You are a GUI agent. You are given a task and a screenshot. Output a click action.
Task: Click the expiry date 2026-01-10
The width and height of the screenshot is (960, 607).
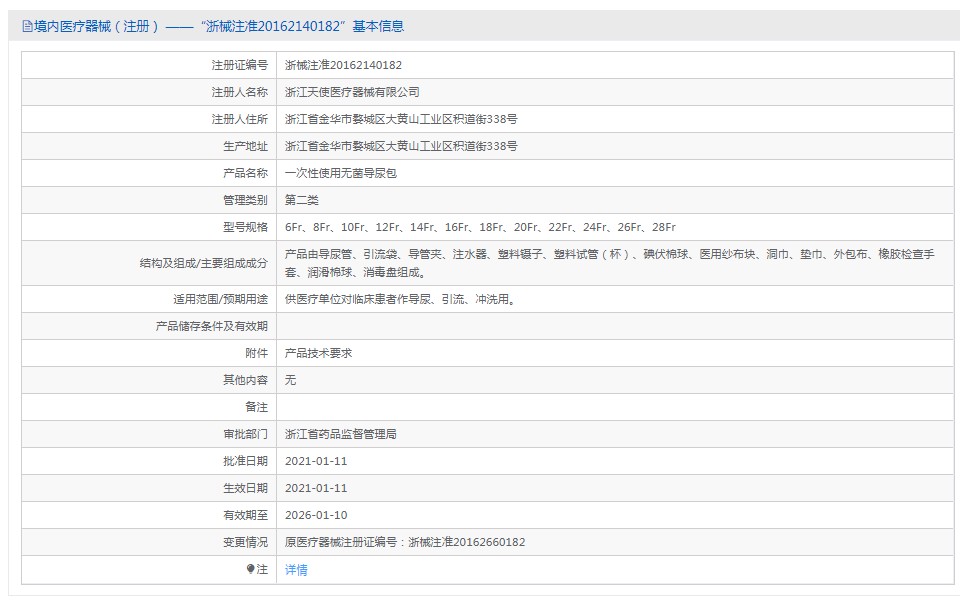316,515
